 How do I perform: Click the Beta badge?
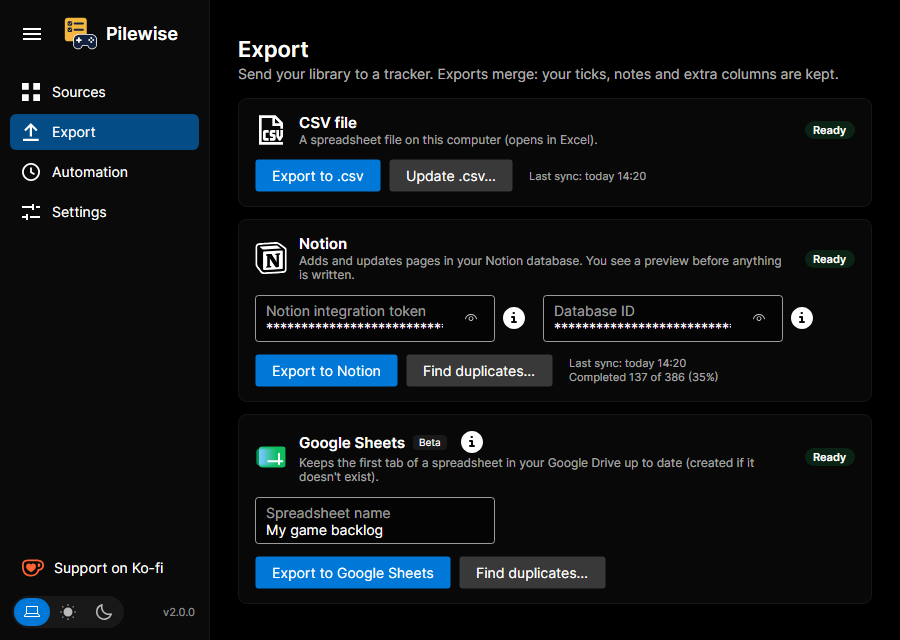pyautogui.click(x=429, y=443)
